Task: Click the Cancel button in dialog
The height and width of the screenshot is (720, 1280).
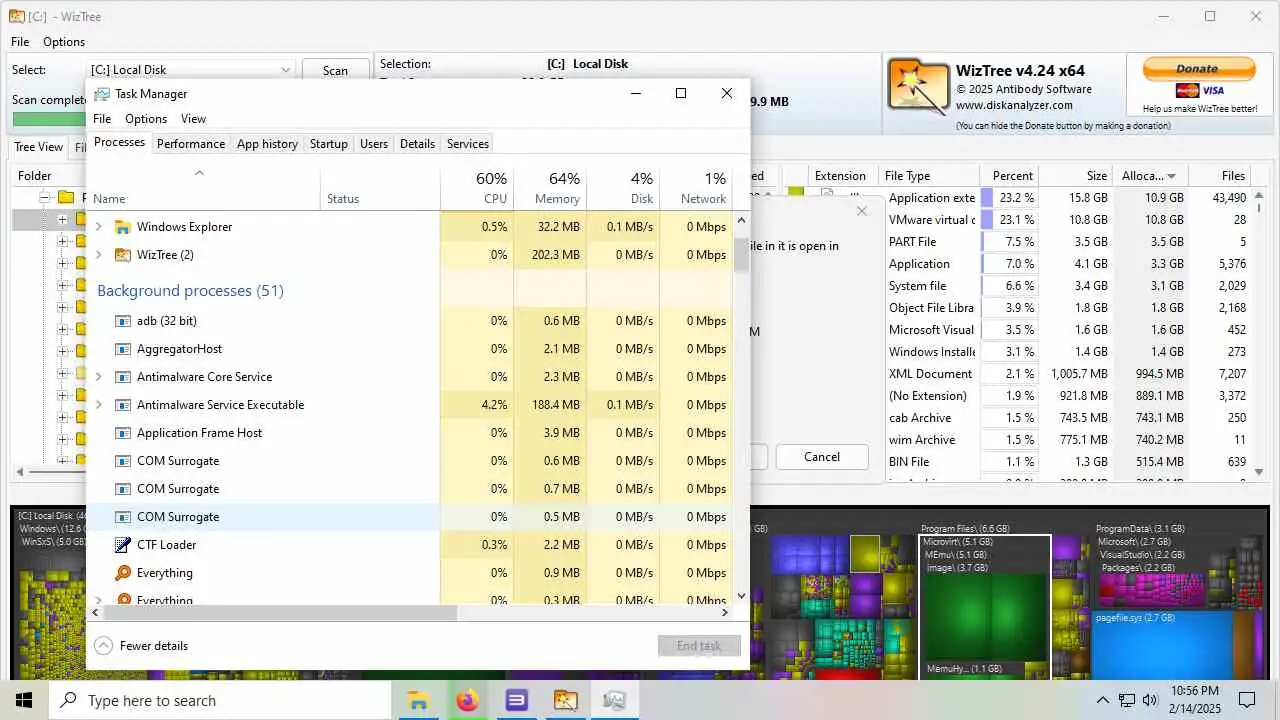Action: click(822, 457)
